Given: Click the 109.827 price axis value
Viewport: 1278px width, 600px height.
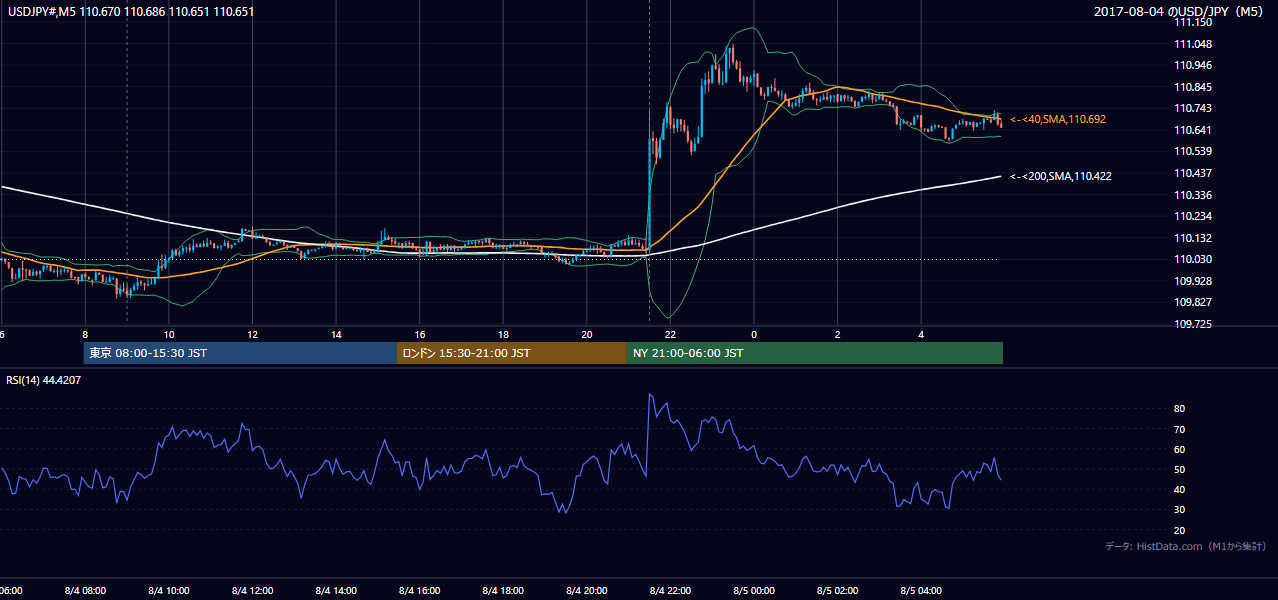Looking at the screenshot, I should tap(1193, 302).
